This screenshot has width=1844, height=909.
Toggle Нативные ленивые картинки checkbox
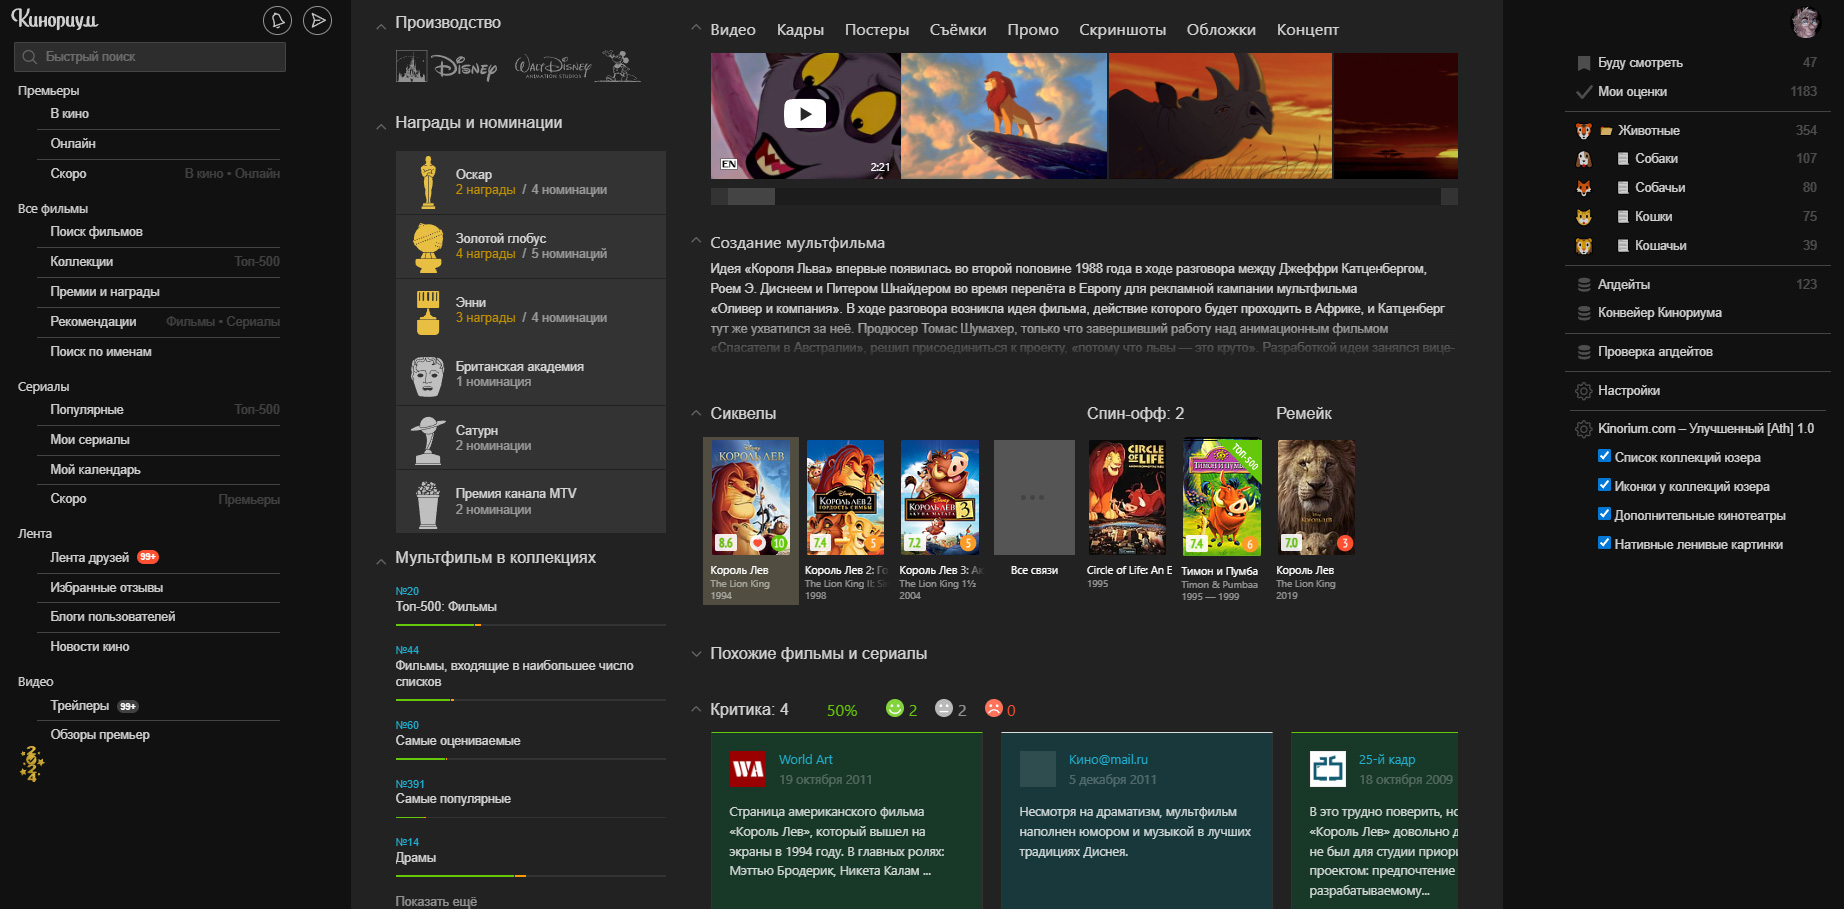(1604, 543)
